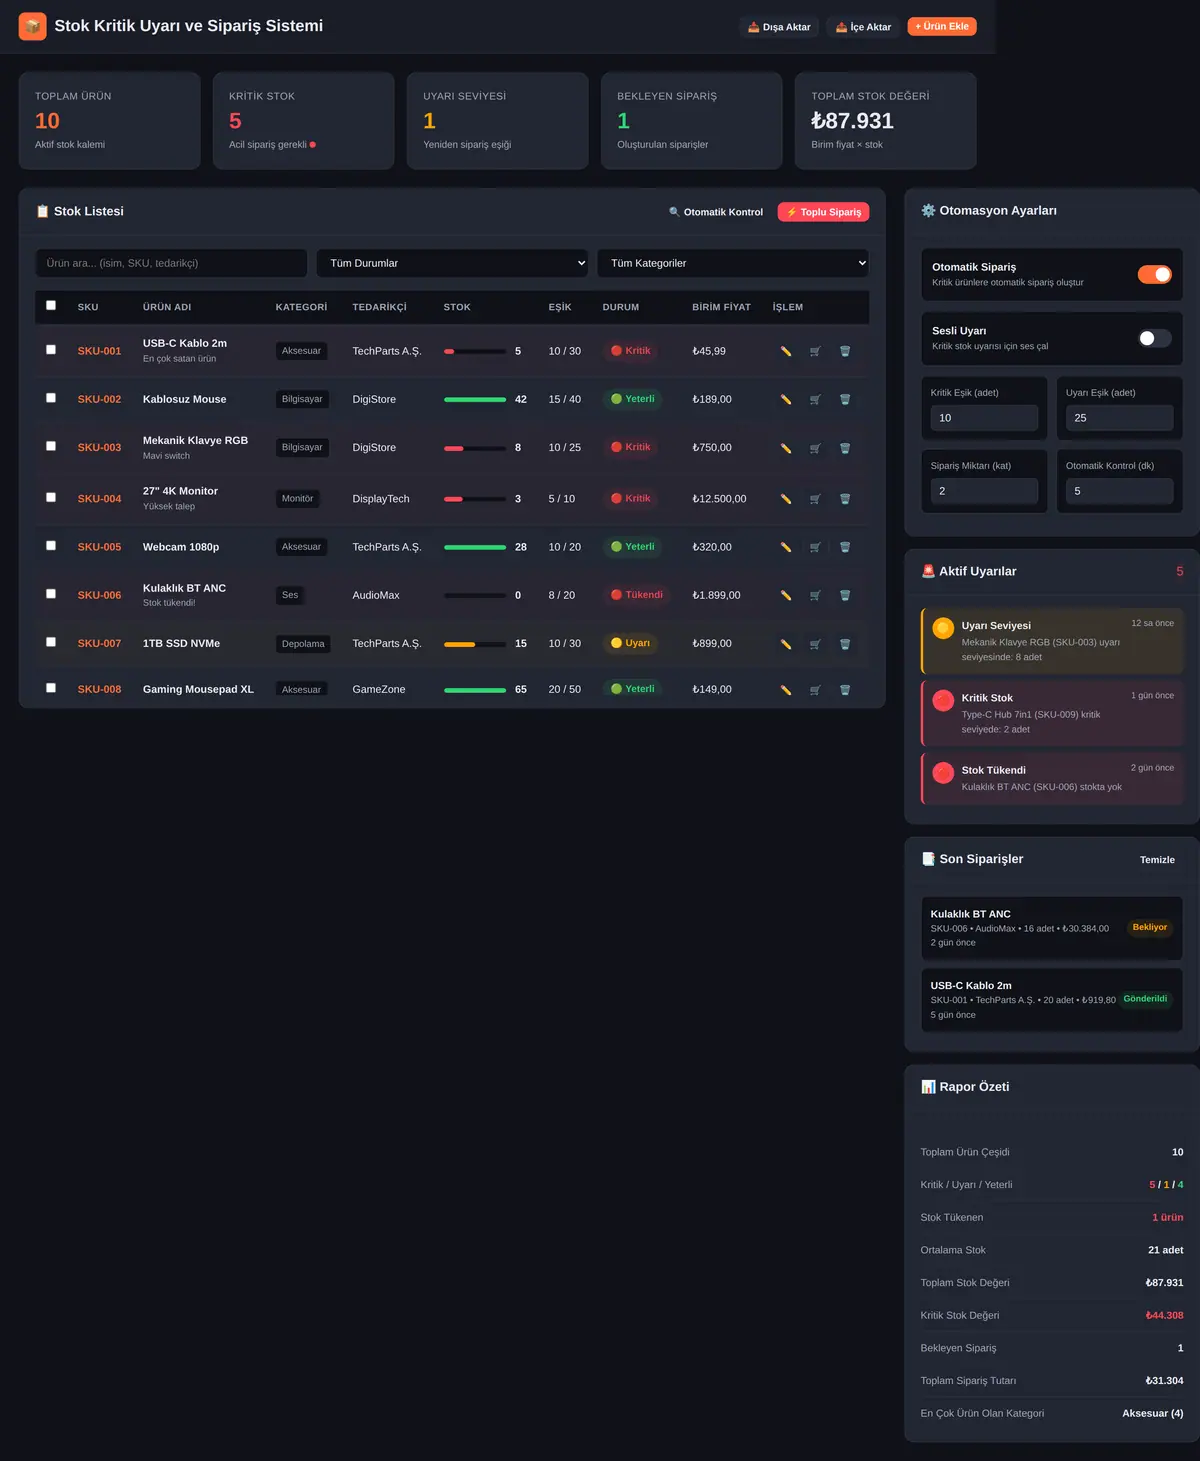Edit the Webcam 1080p product
This screenshot has height=1461, width=1200.
pos(786,547)
